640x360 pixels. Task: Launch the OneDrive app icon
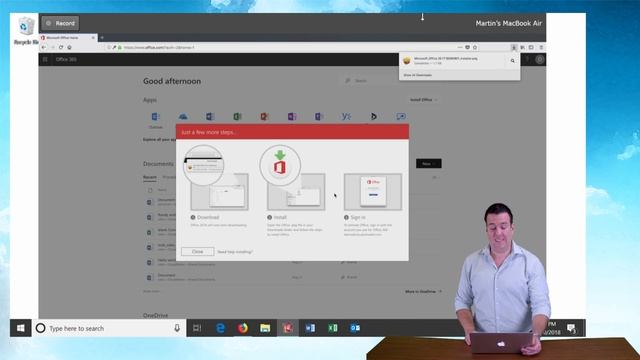(183, 117)
